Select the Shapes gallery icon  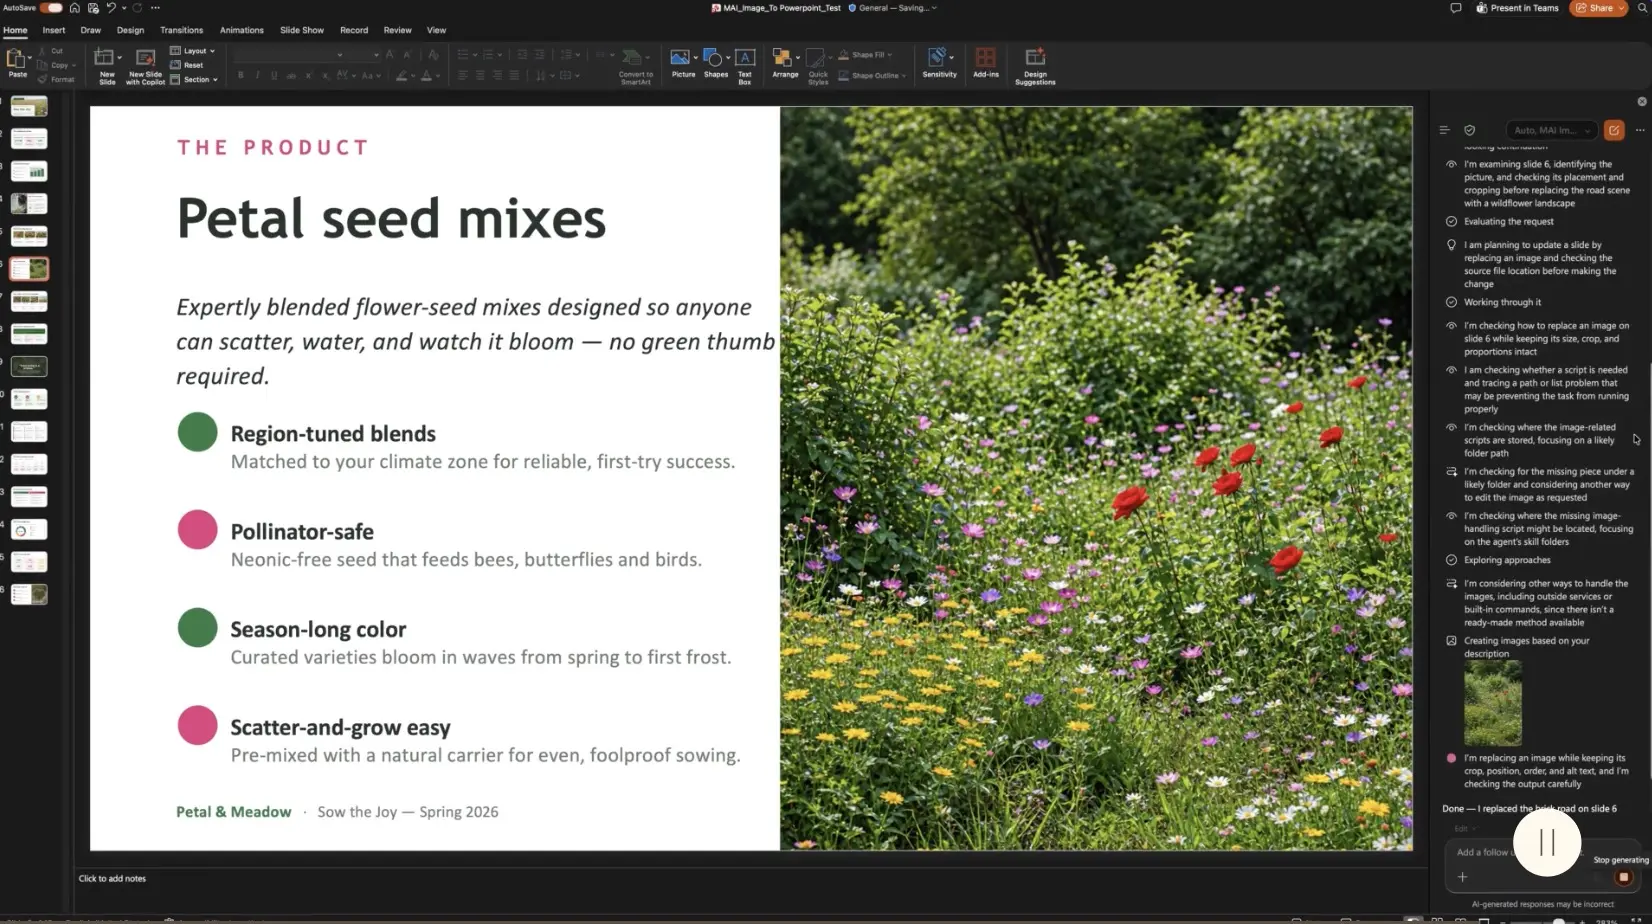715,63
